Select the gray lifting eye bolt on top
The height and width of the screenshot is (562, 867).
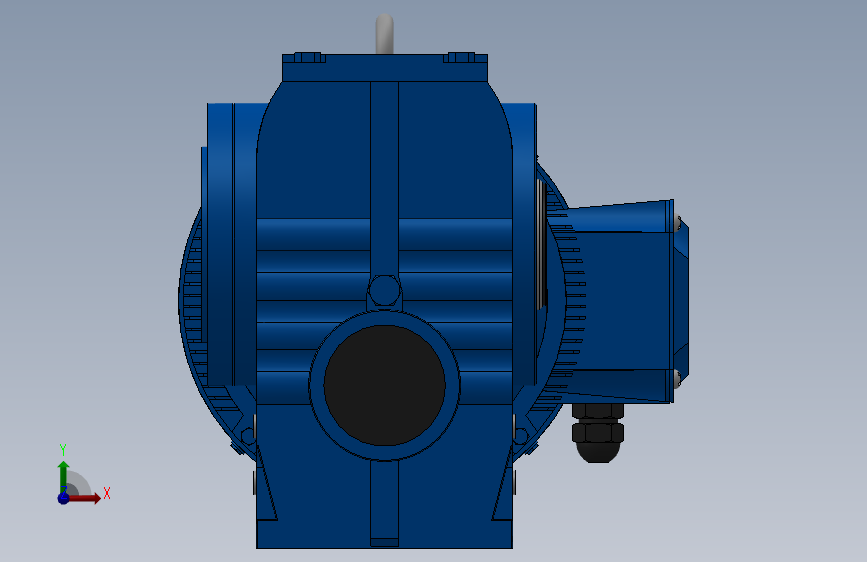click(x=384, y=34)
